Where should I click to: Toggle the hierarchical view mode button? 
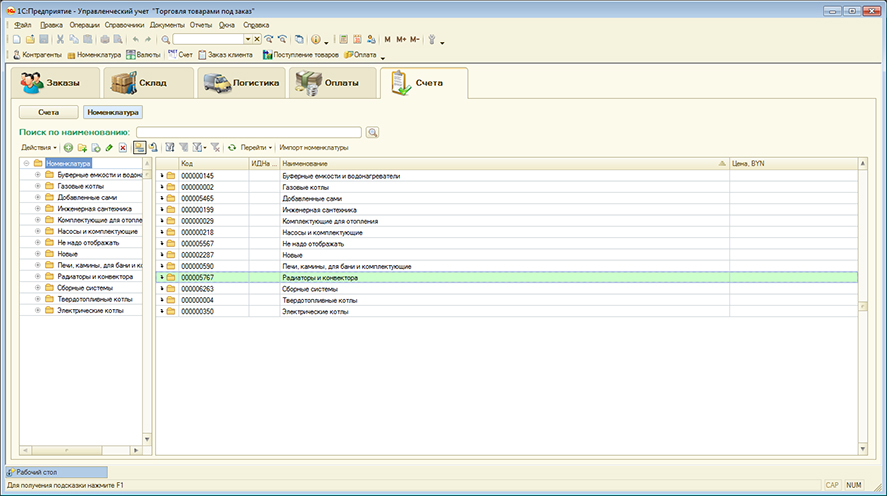click(139, 147)
